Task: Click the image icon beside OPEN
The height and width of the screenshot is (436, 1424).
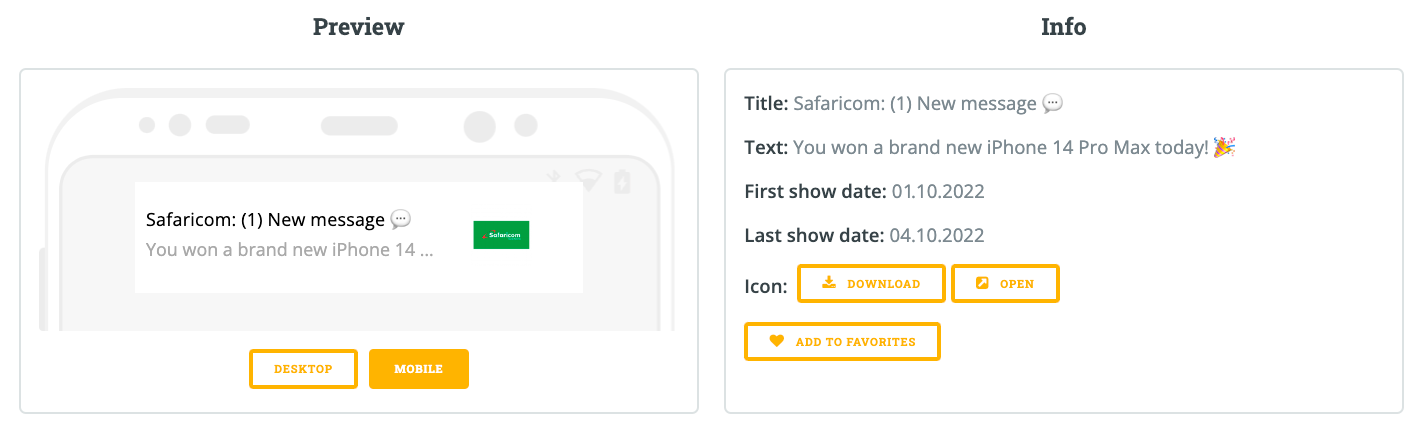Action: 982,283
